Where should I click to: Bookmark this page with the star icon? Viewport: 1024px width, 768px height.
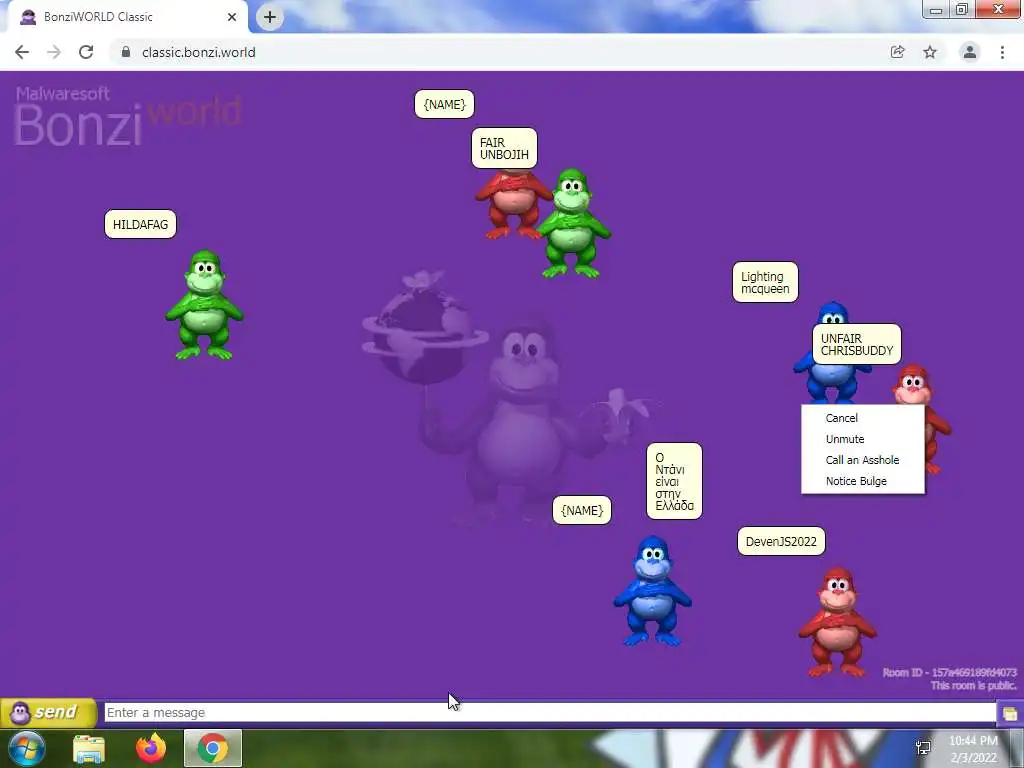[930, 52]
